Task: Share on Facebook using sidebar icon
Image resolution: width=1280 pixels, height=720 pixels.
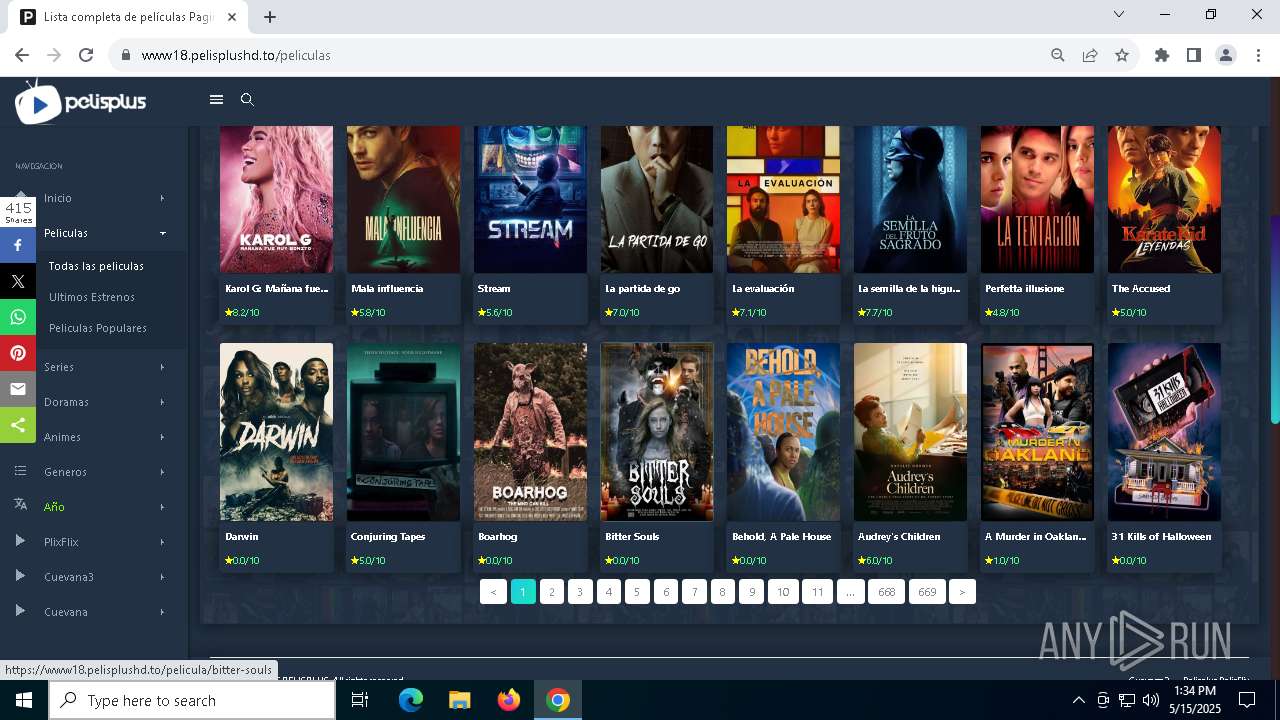Action: pyautogui.click(x=18, y=244)
